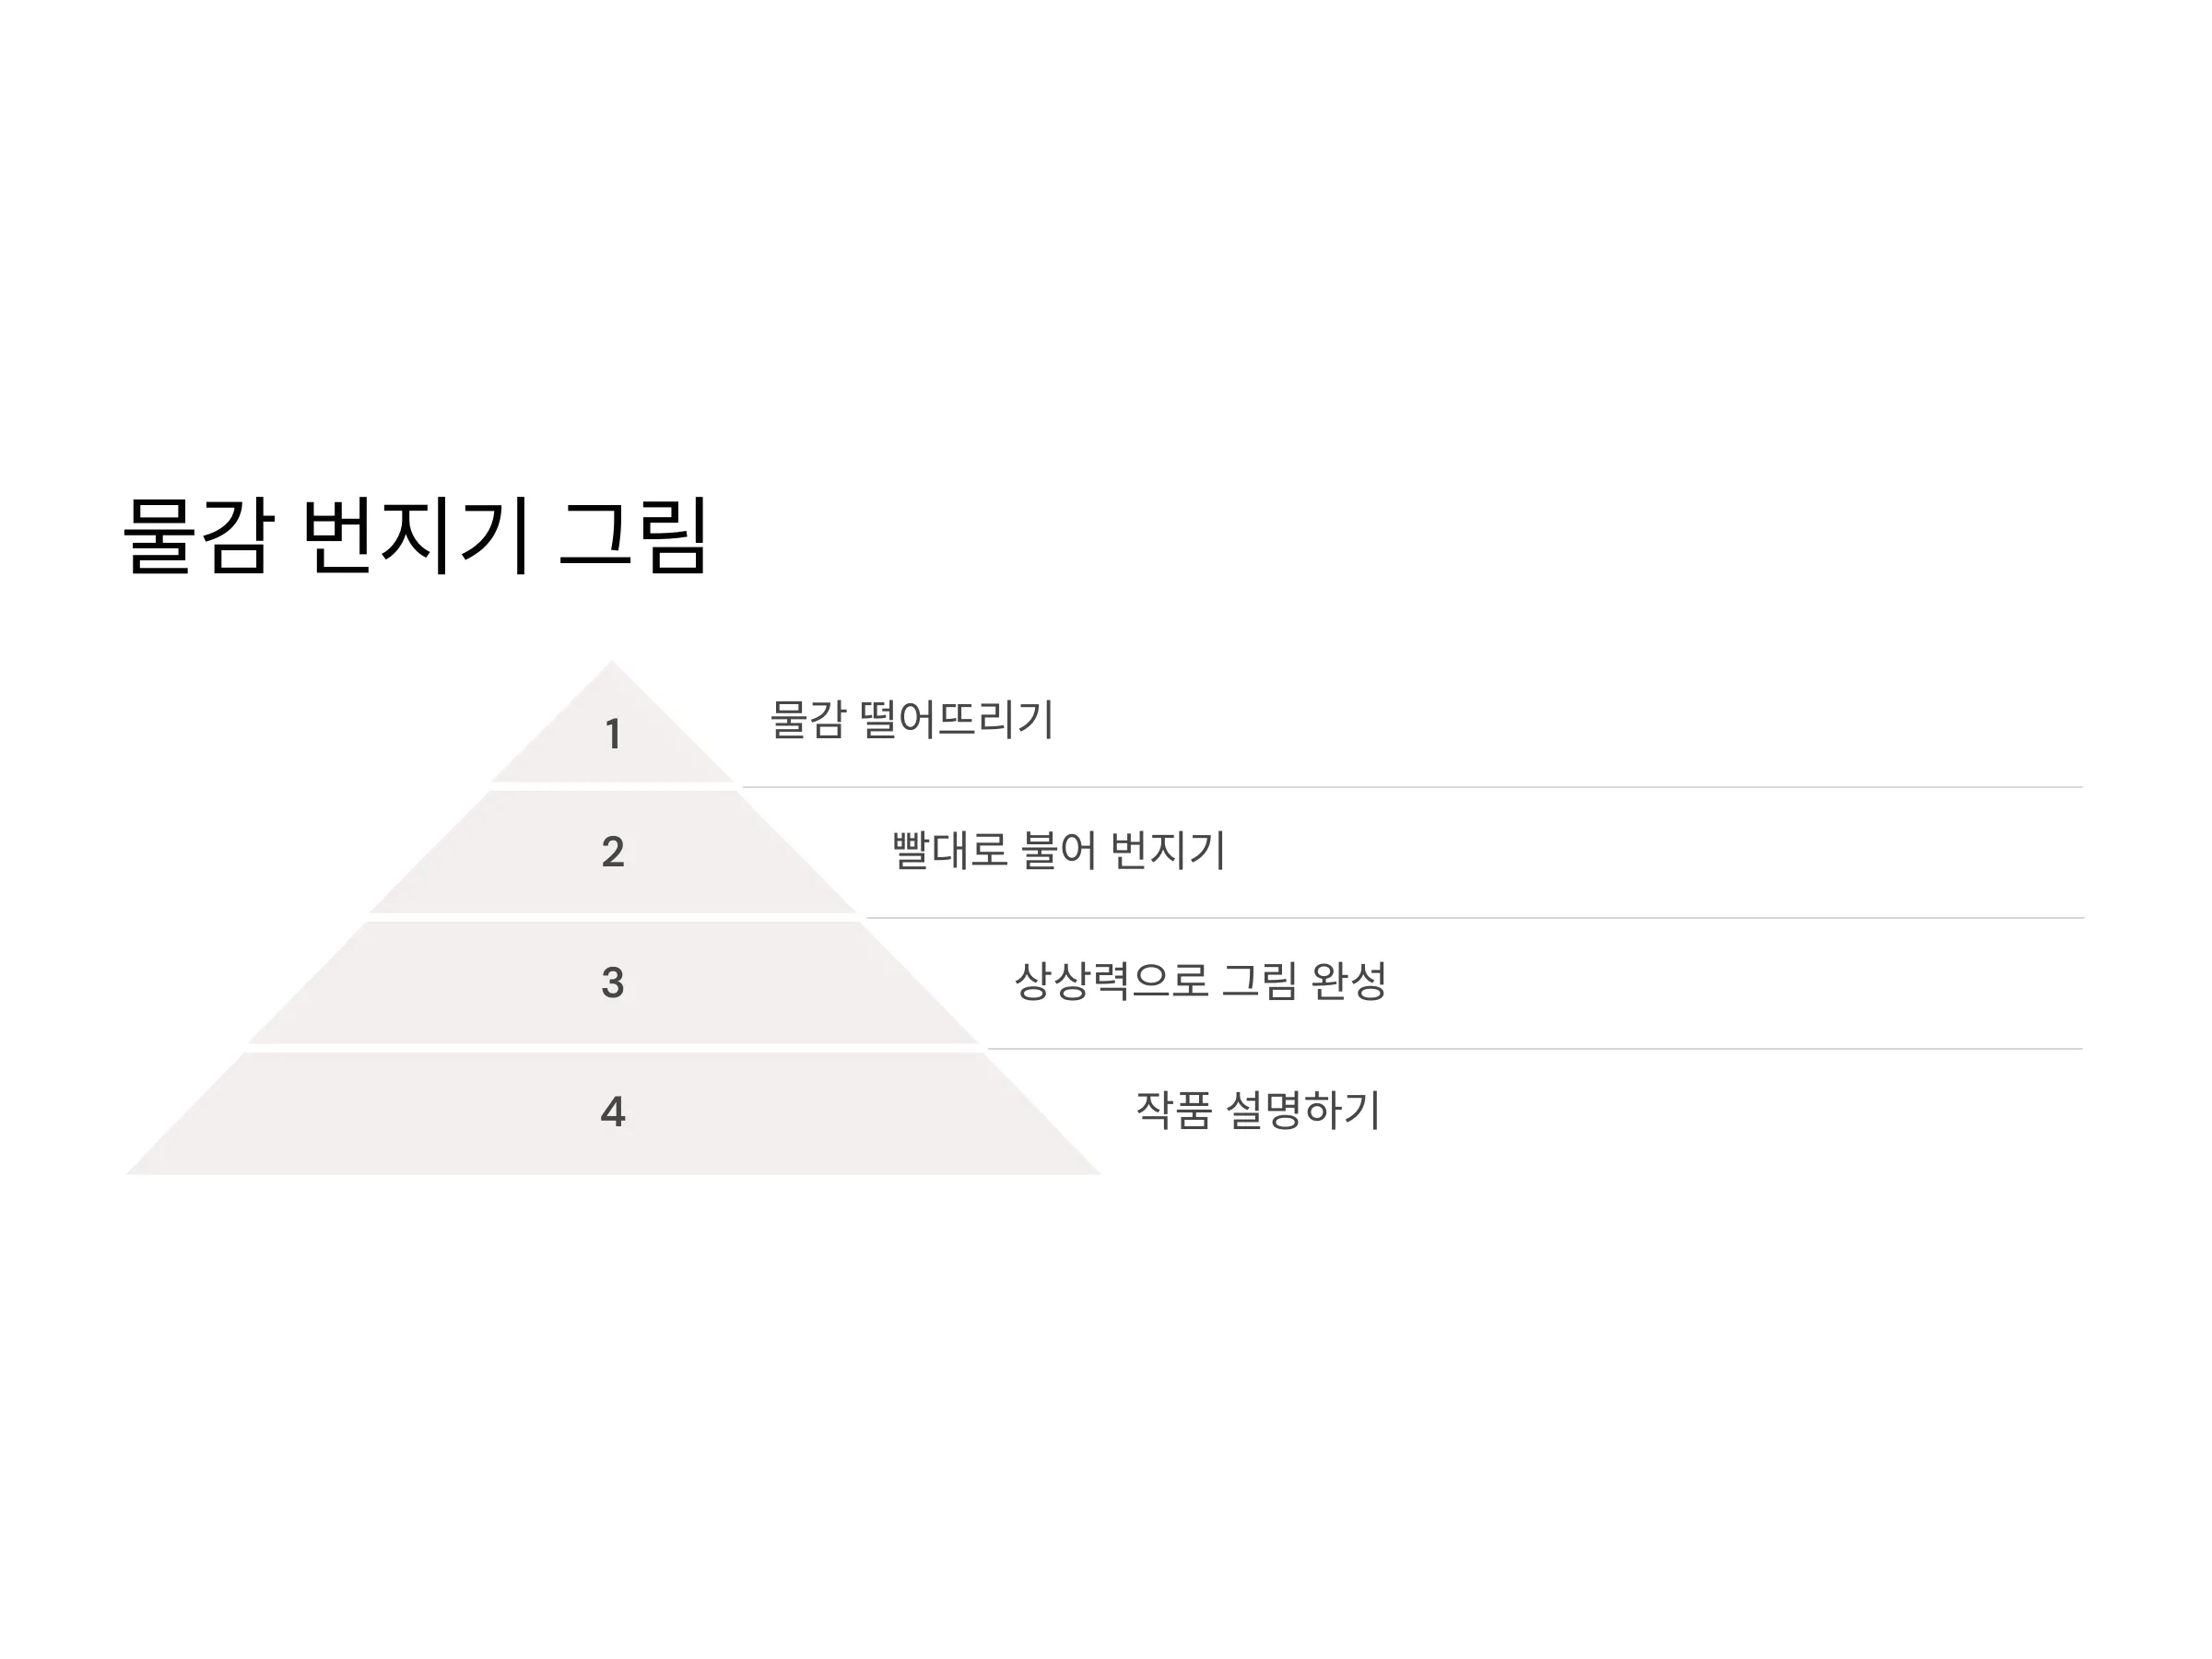This screenshot has height=1659, width=2212.
Task: Click the word "작품" in the fourth step label
Action: click(x=1174, y=1110)
